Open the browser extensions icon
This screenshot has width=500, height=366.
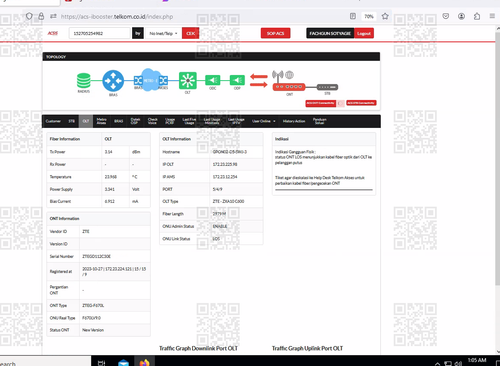477,16
